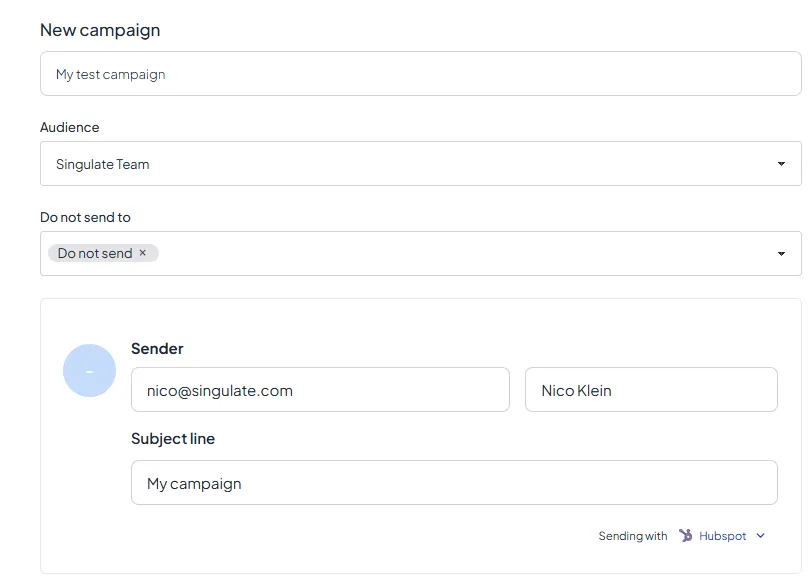This screenshot has width=808, height=578.
Task: Click the Sender section label
Action: tap(157, 349)
